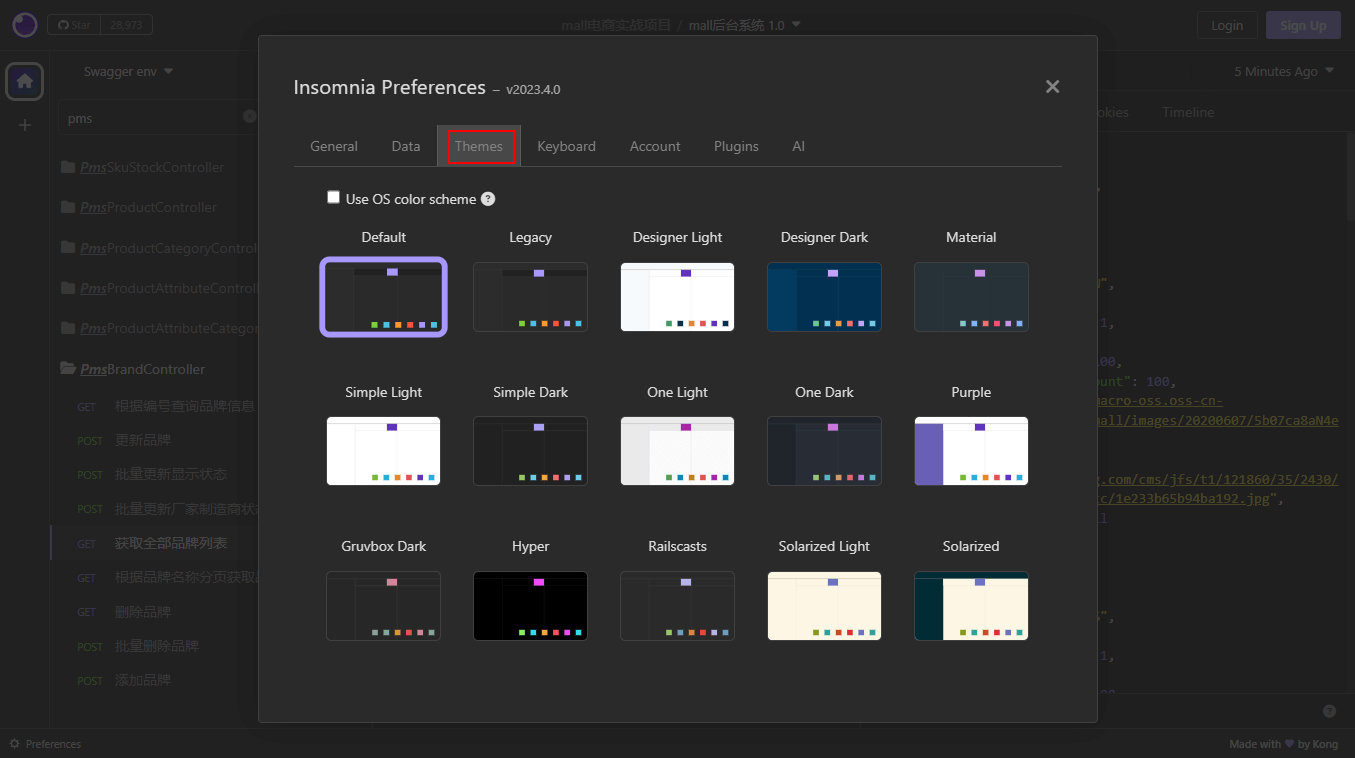Choose the Purple theme swatch
This screenshot has width=1355, height=758.
[x=971, y=451]
